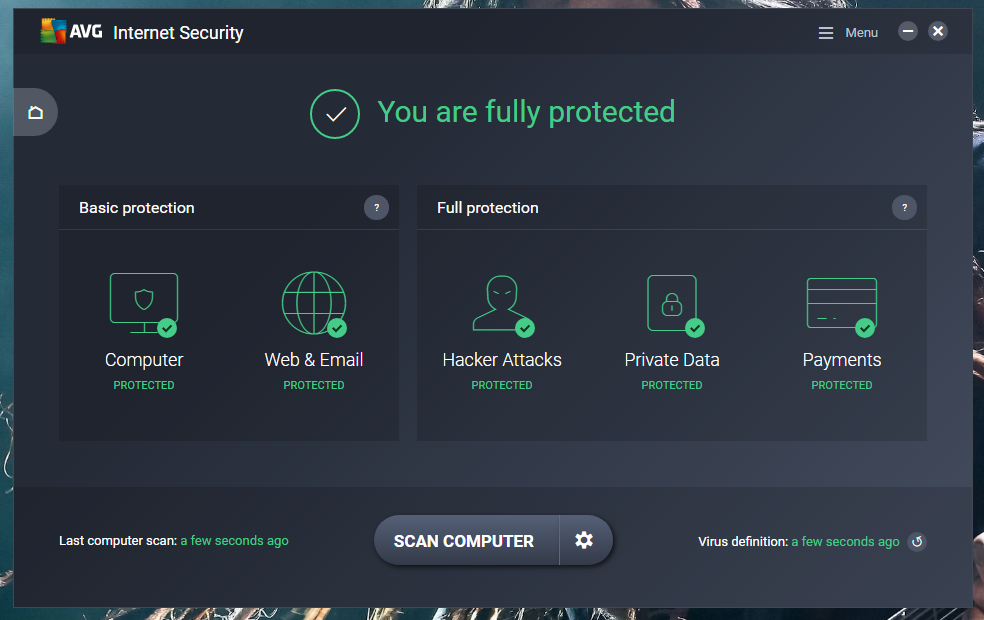The height and width of the screenshot is (620, 984).
Task: Click the Home icon on the left edge
Action: coord(35,111)
